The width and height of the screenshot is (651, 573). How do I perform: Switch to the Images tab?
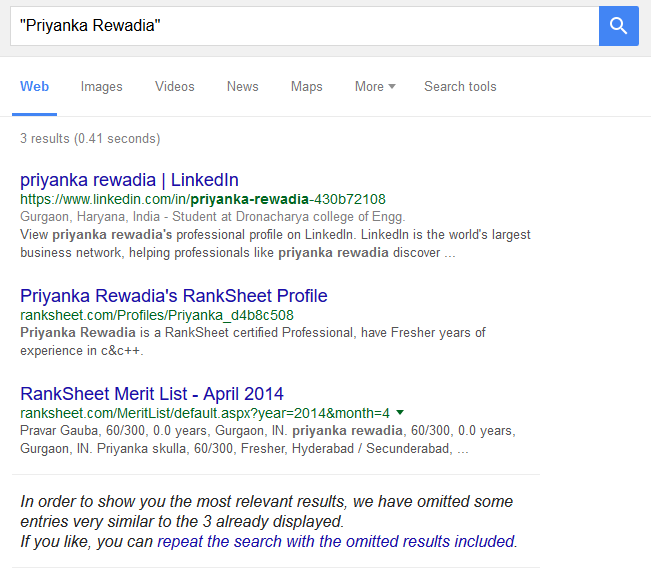click(x=101, y=86)
